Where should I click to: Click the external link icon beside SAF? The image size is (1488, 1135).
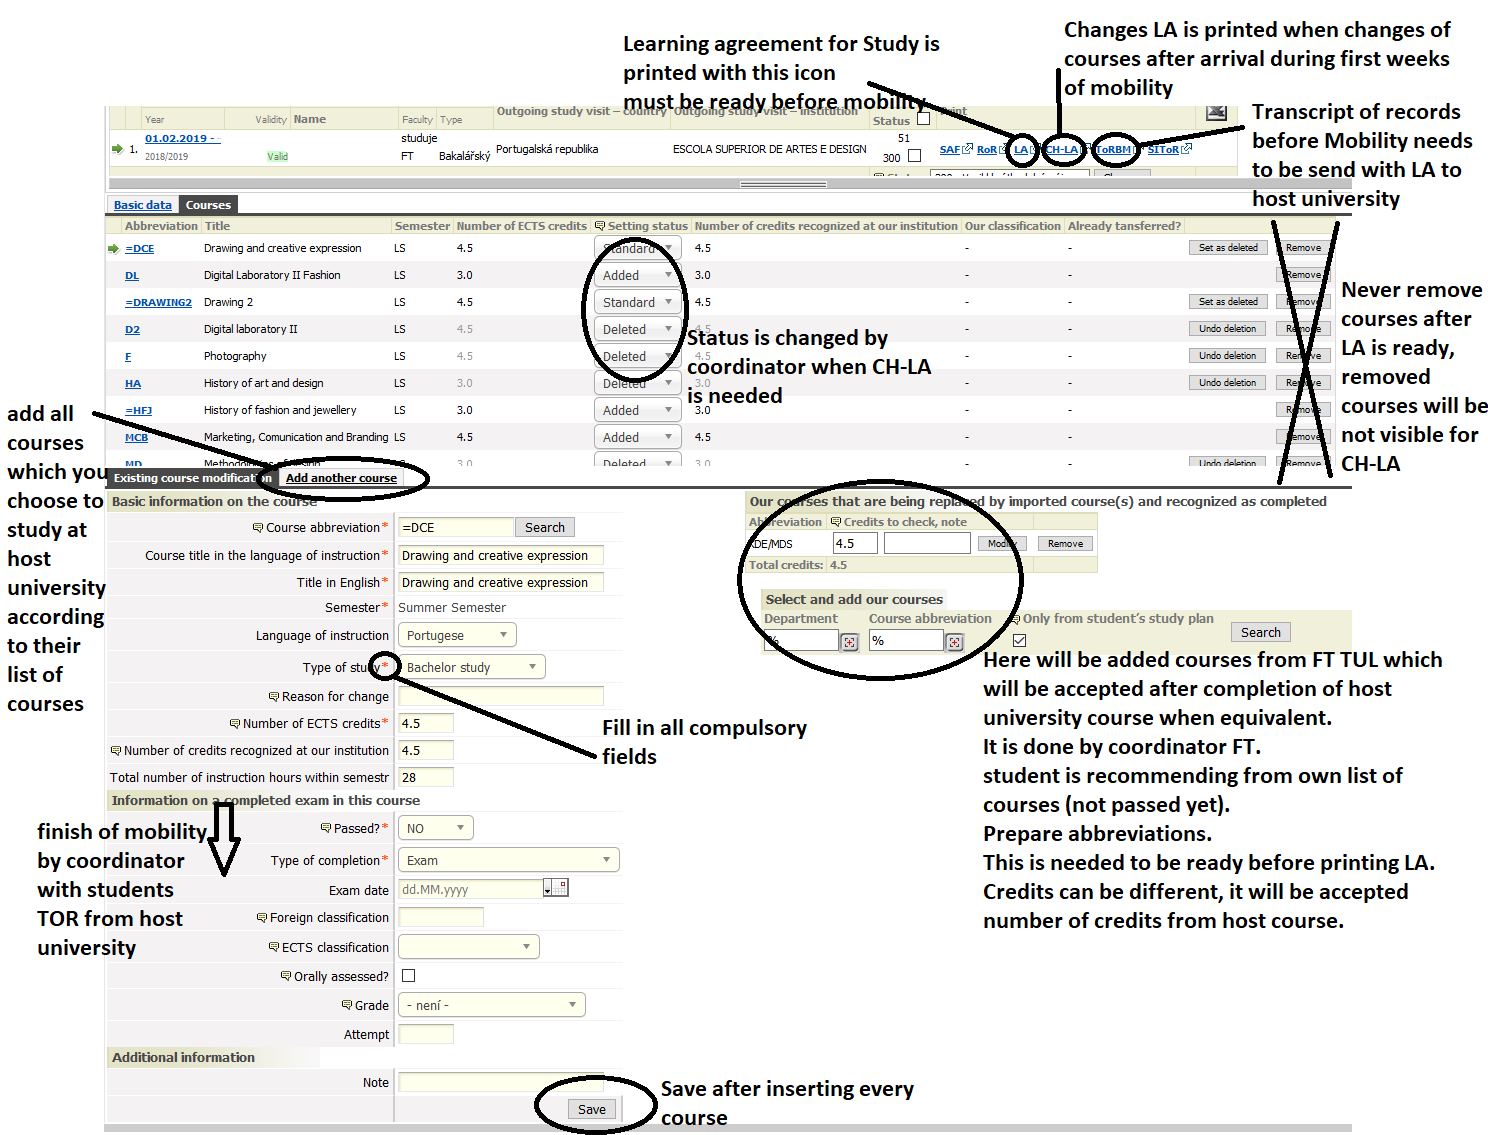click(967, 149)
